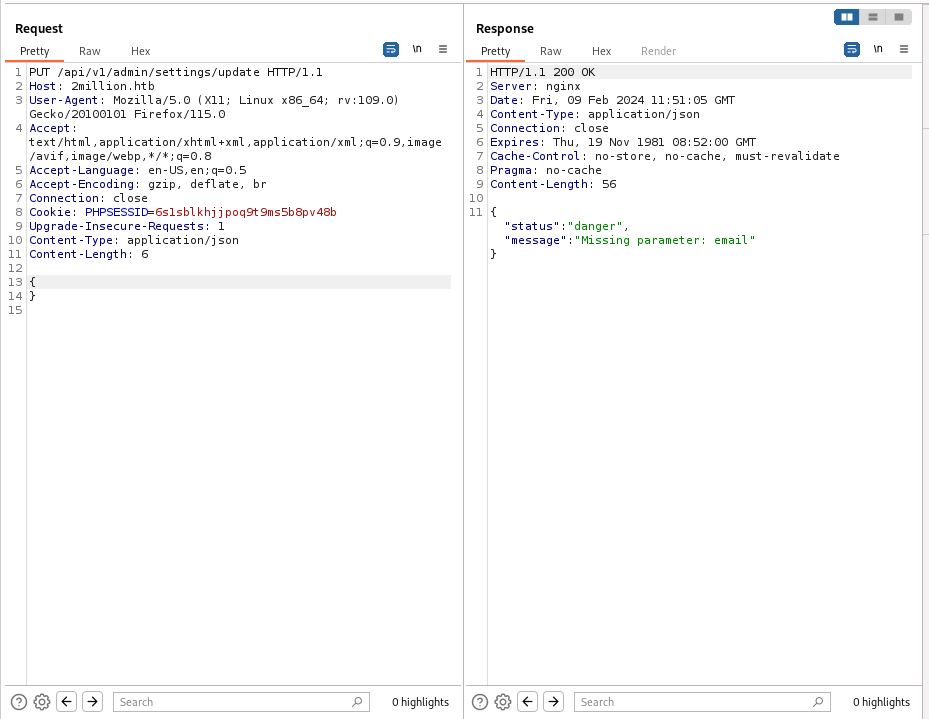Switch to combined tabbed layout view
Screen dimensions: 929x719
pyautogui.click(x=899, y=17)
